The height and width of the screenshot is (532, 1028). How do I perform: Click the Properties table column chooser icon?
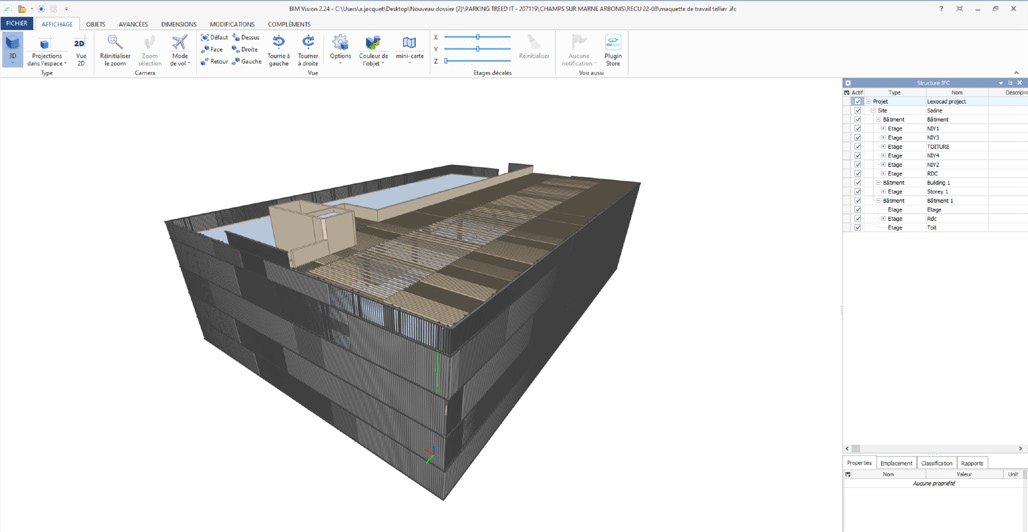click(848, 474)
